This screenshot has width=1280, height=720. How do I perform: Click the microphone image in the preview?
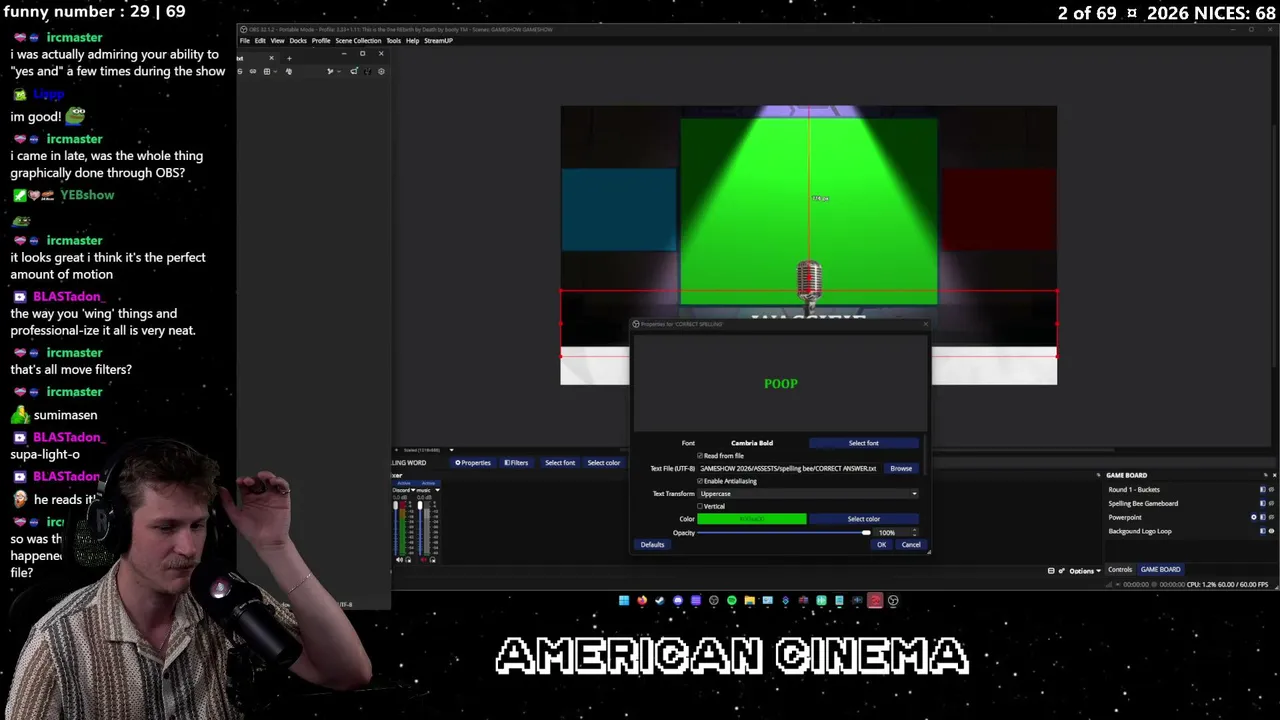(x=809, y=284)
